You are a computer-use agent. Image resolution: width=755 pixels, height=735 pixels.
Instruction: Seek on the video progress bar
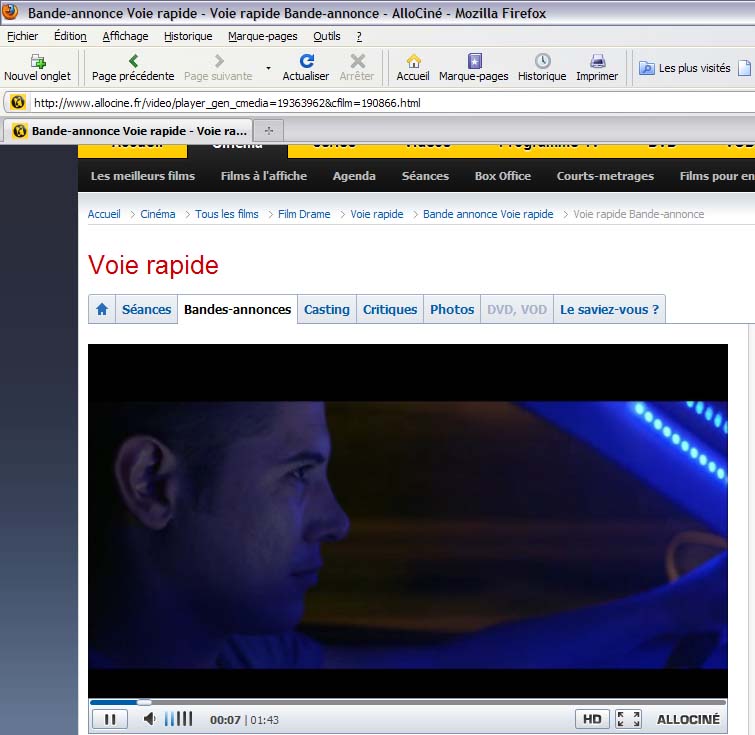click(408, 702)
